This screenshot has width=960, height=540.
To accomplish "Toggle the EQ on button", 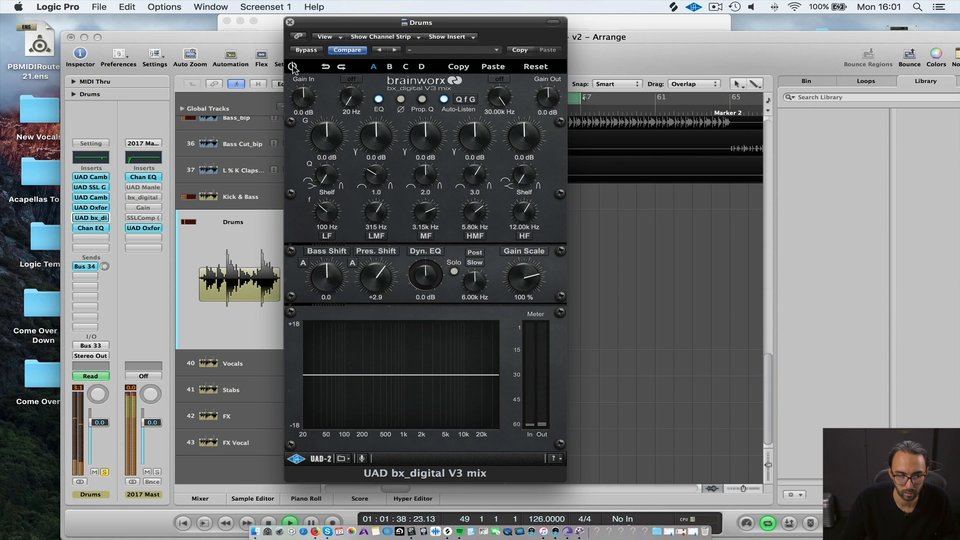I will click(x=378, y=99).
